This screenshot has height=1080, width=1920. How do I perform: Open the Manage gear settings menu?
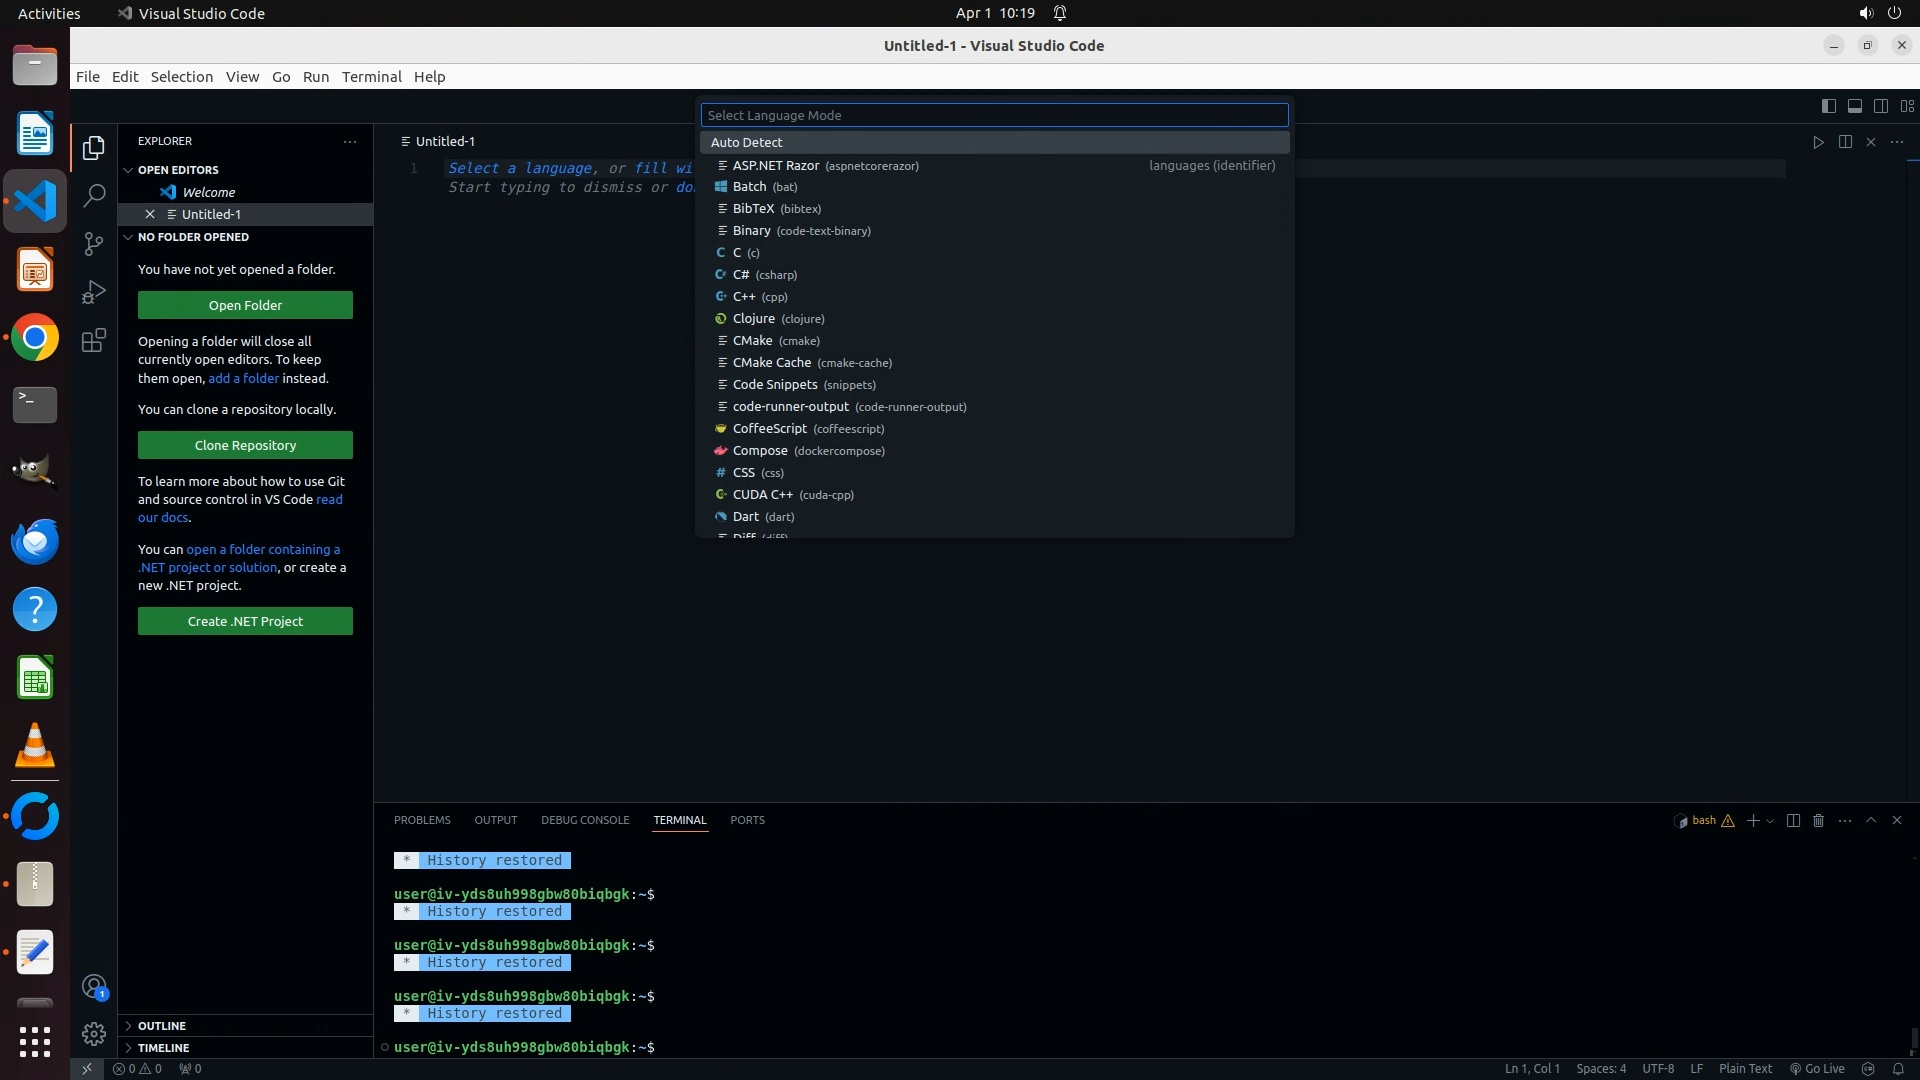coord(94,1034)
